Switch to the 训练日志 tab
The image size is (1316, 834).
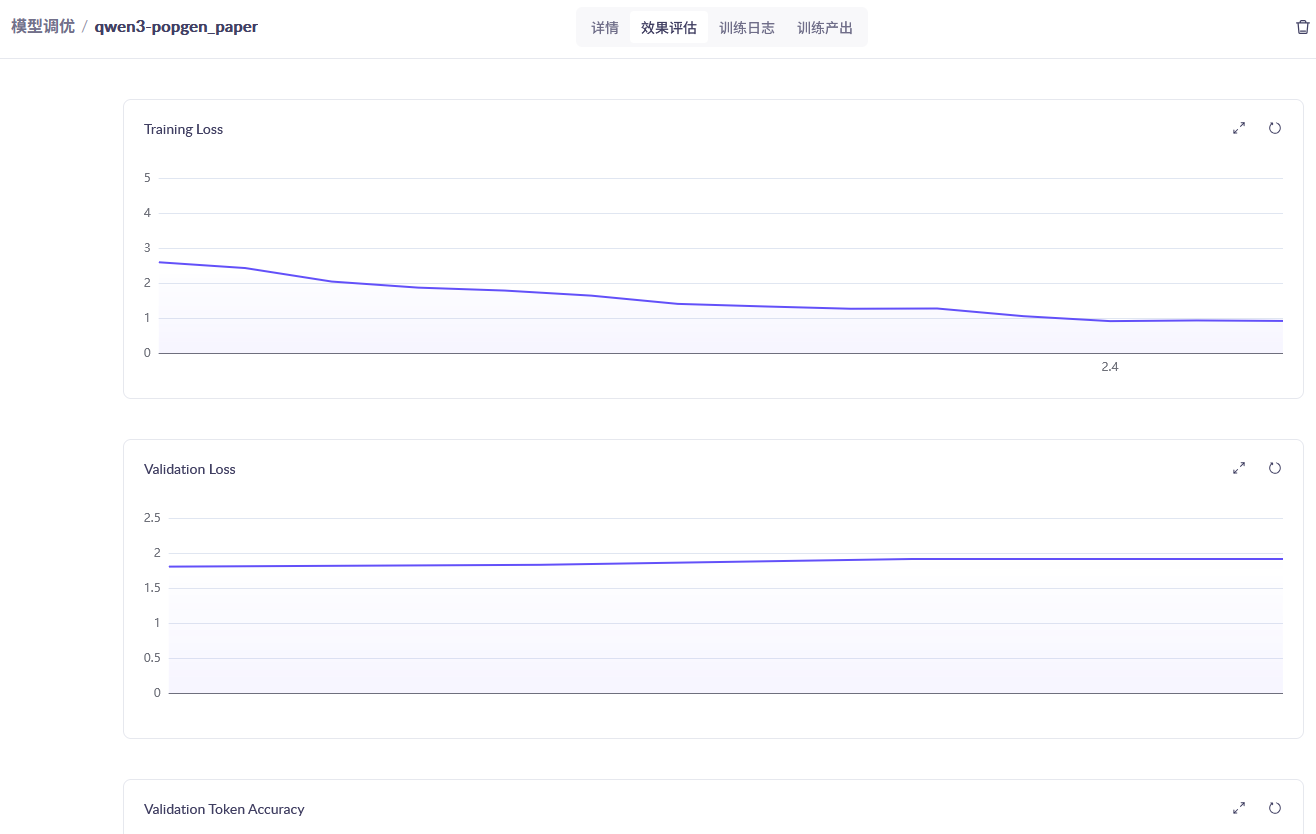(747, 28)
